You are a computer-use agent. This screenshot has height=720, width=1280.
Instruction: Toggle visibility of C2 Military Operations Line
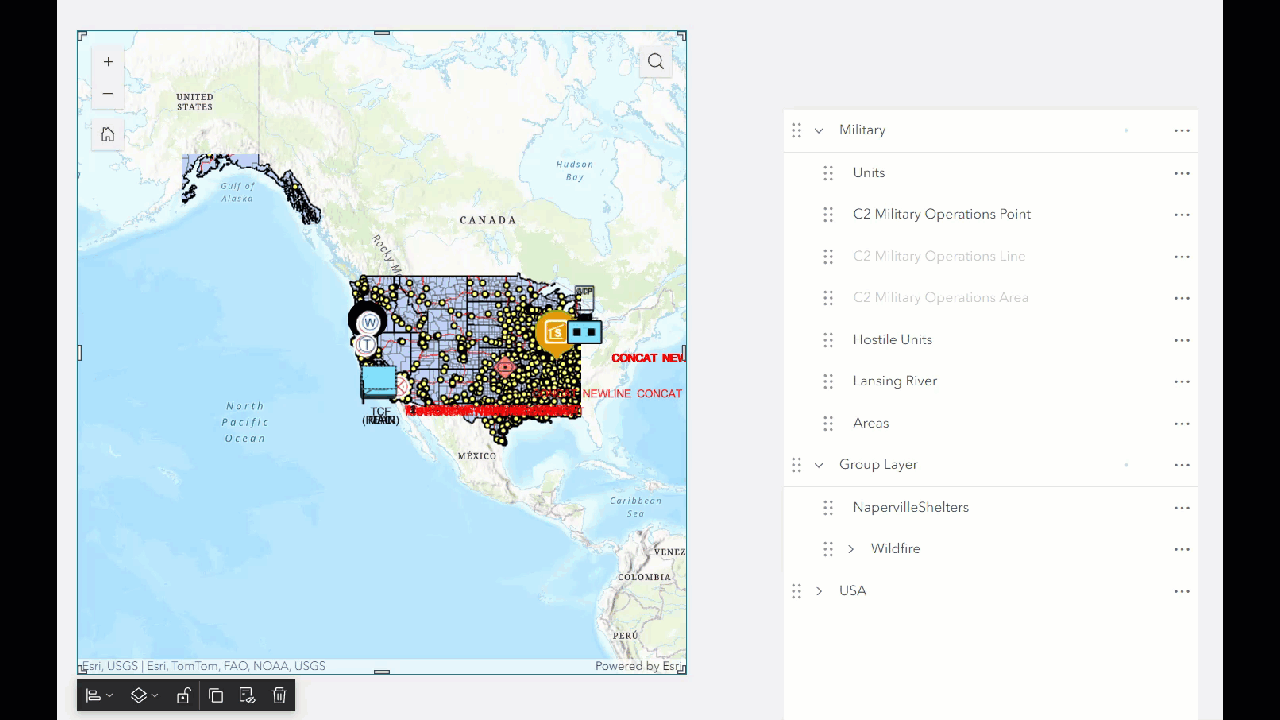click(x=939, y=256)
